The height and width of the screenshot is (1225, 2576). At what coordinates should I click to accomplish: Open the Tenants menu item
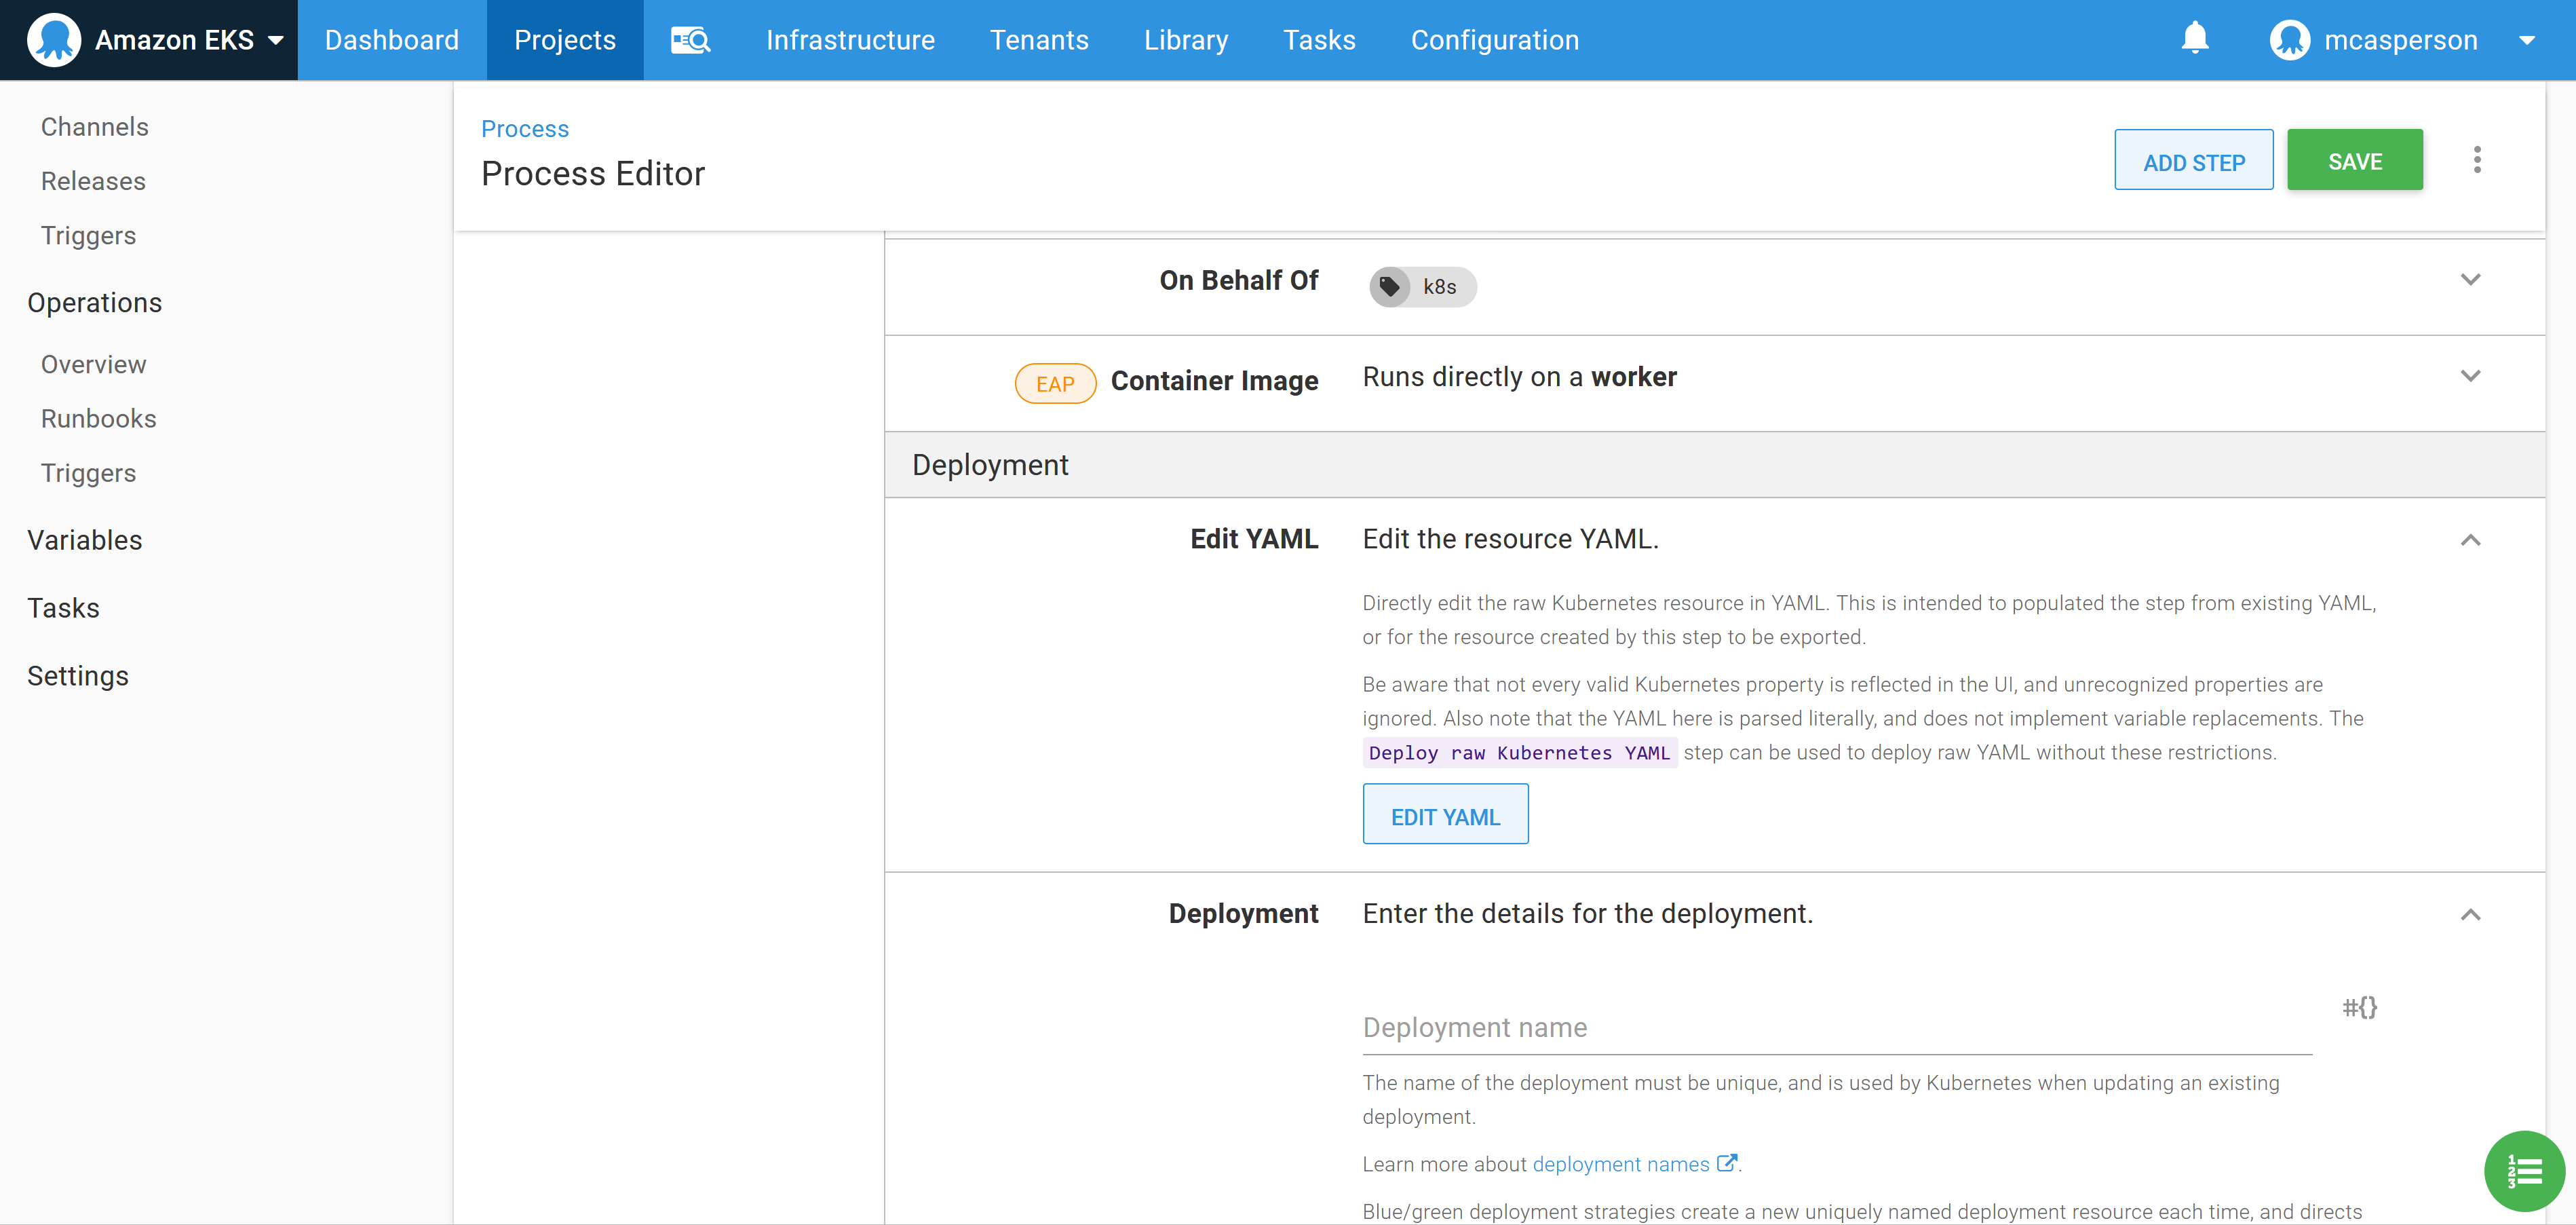(x=1040, y=40)
